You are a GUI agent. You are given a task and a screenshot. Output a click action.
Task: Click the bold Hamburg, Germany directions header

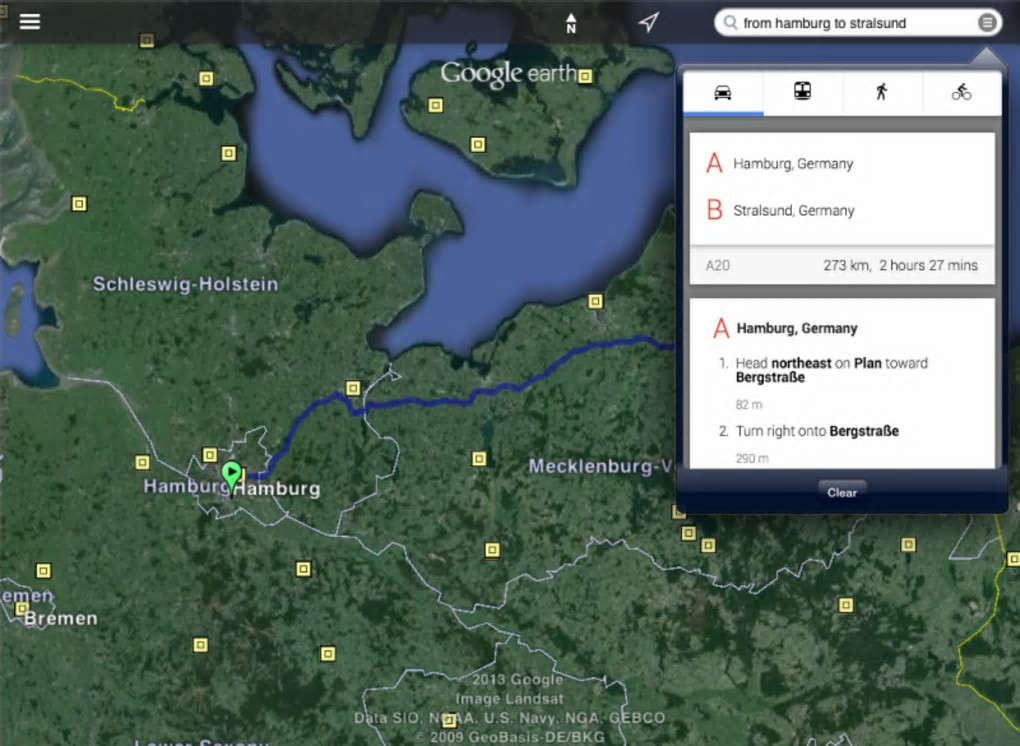pyautogui.click(x=796, y=328)
